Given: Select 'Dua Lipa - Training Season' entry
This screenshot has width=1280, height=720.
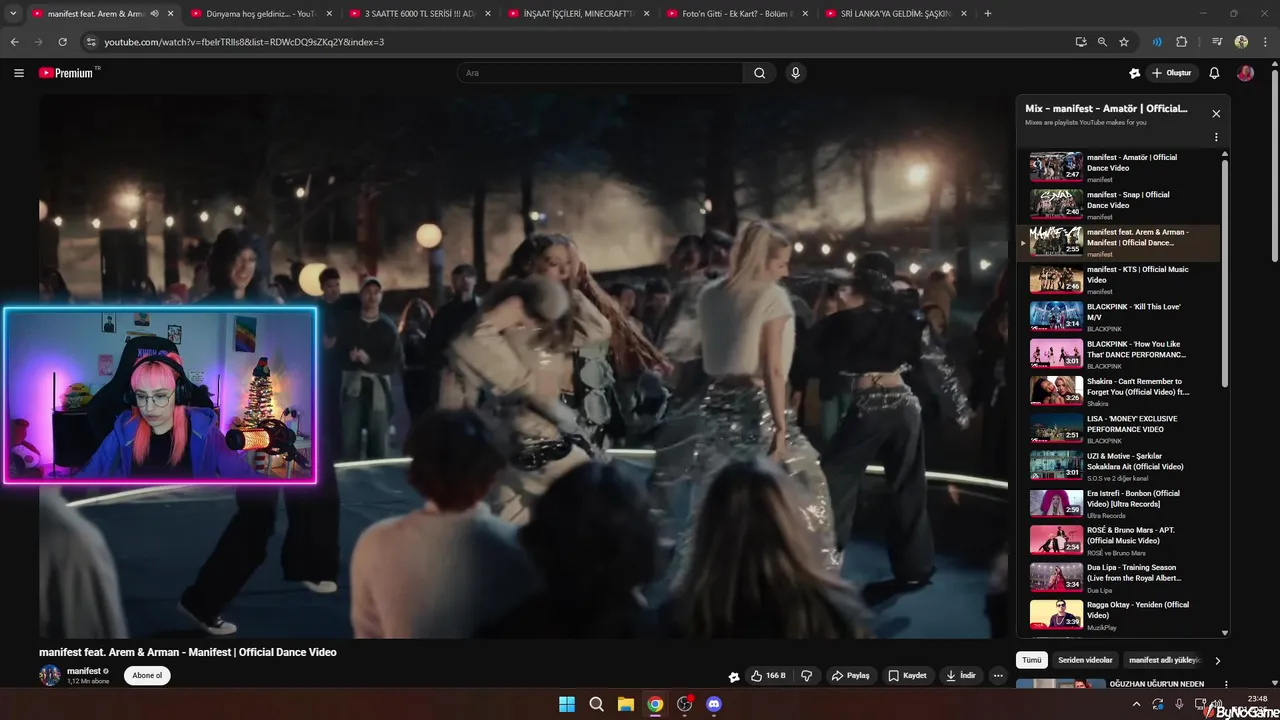Looking at the screenshot, I should click(1118, 578).
